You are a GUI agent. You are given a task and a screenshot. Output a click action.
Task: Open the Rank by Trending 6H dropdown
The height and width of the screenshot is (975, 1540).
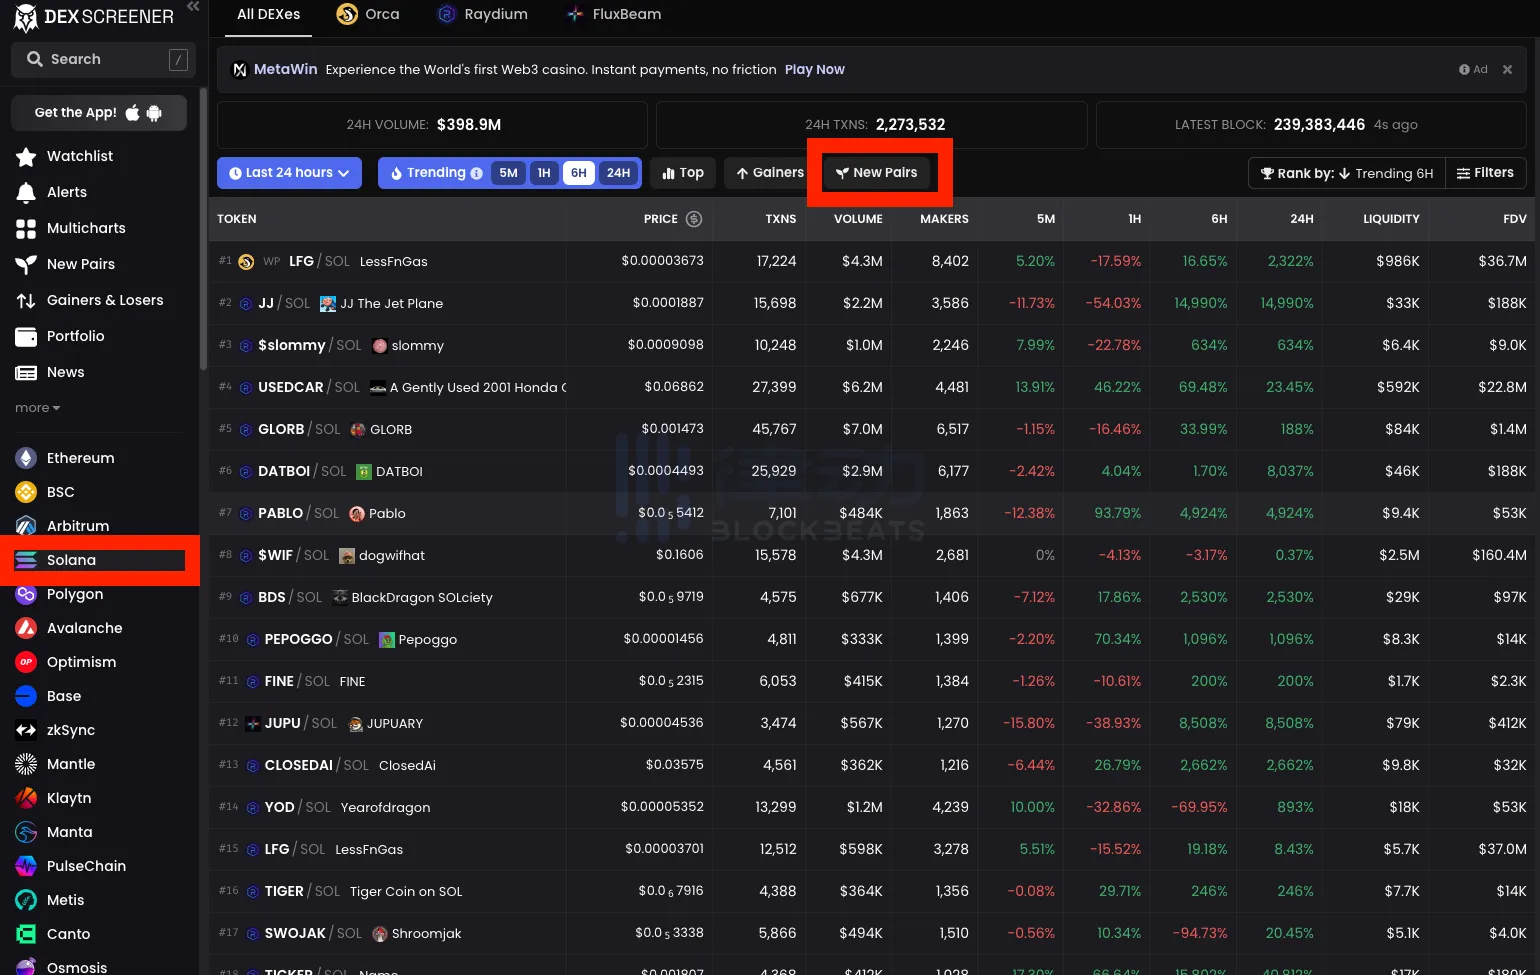1346,173
